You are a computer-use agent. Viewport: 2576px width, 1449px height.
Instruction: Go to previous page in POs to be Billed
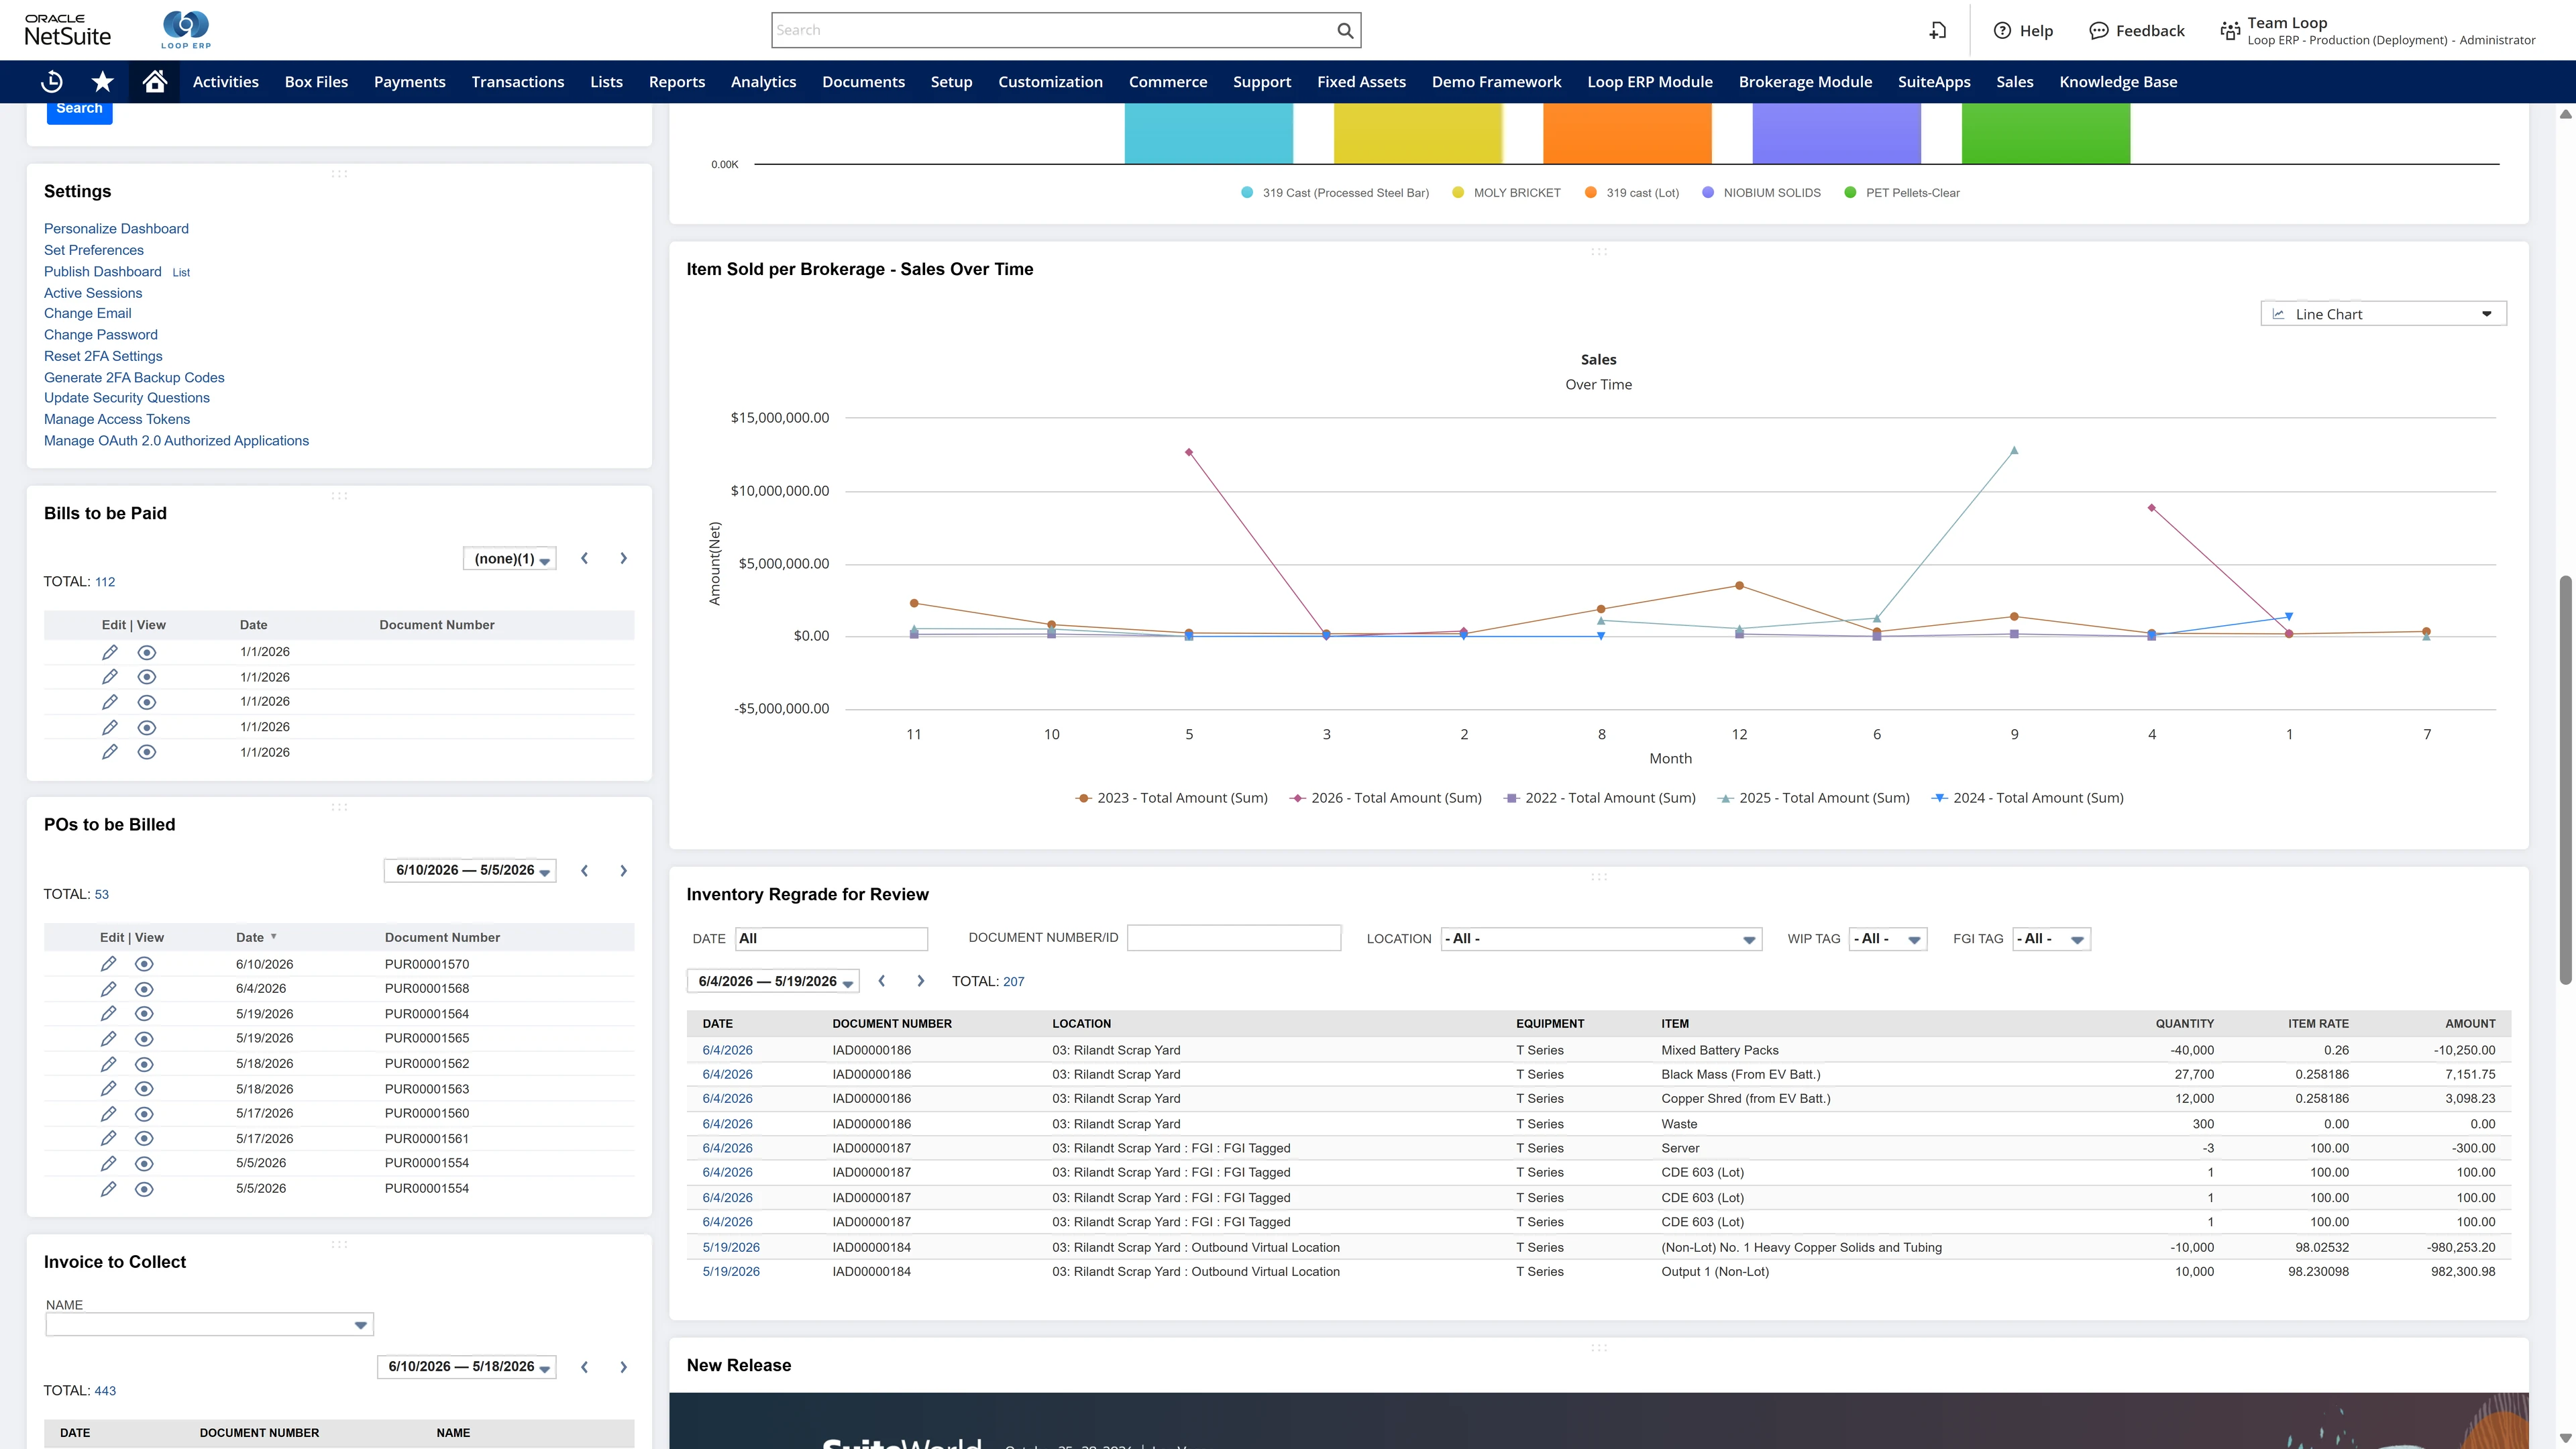(x=585, y=871)
